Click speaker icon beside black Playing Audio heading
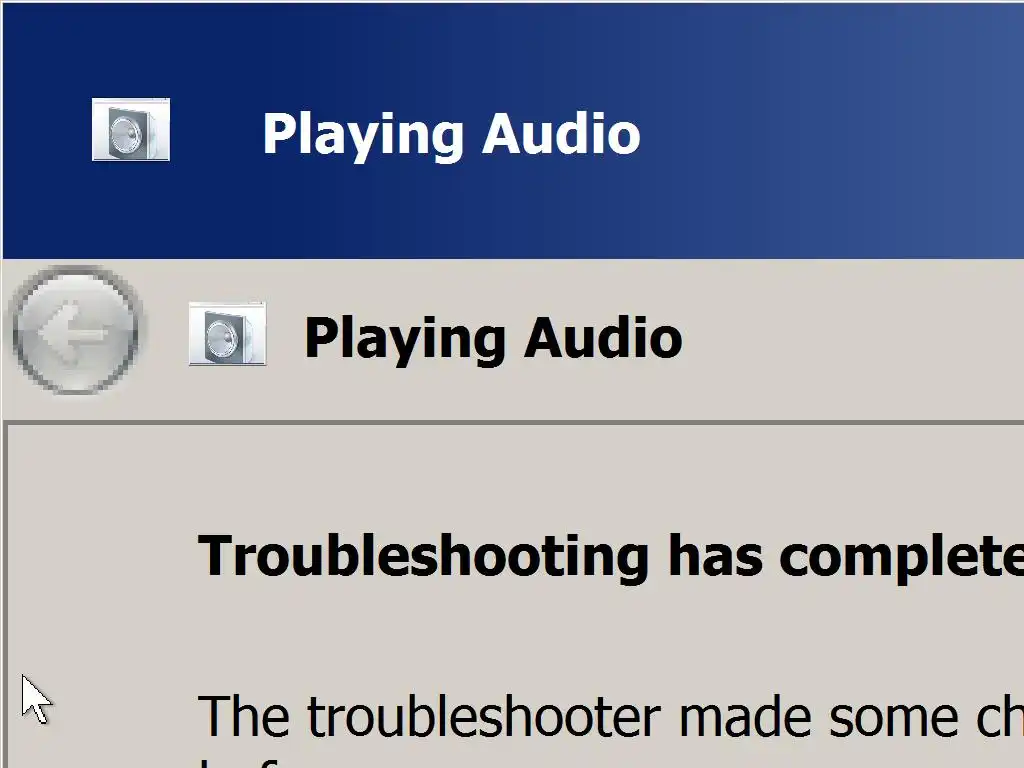The image size is (1024, 768). [x=227, y=334]
